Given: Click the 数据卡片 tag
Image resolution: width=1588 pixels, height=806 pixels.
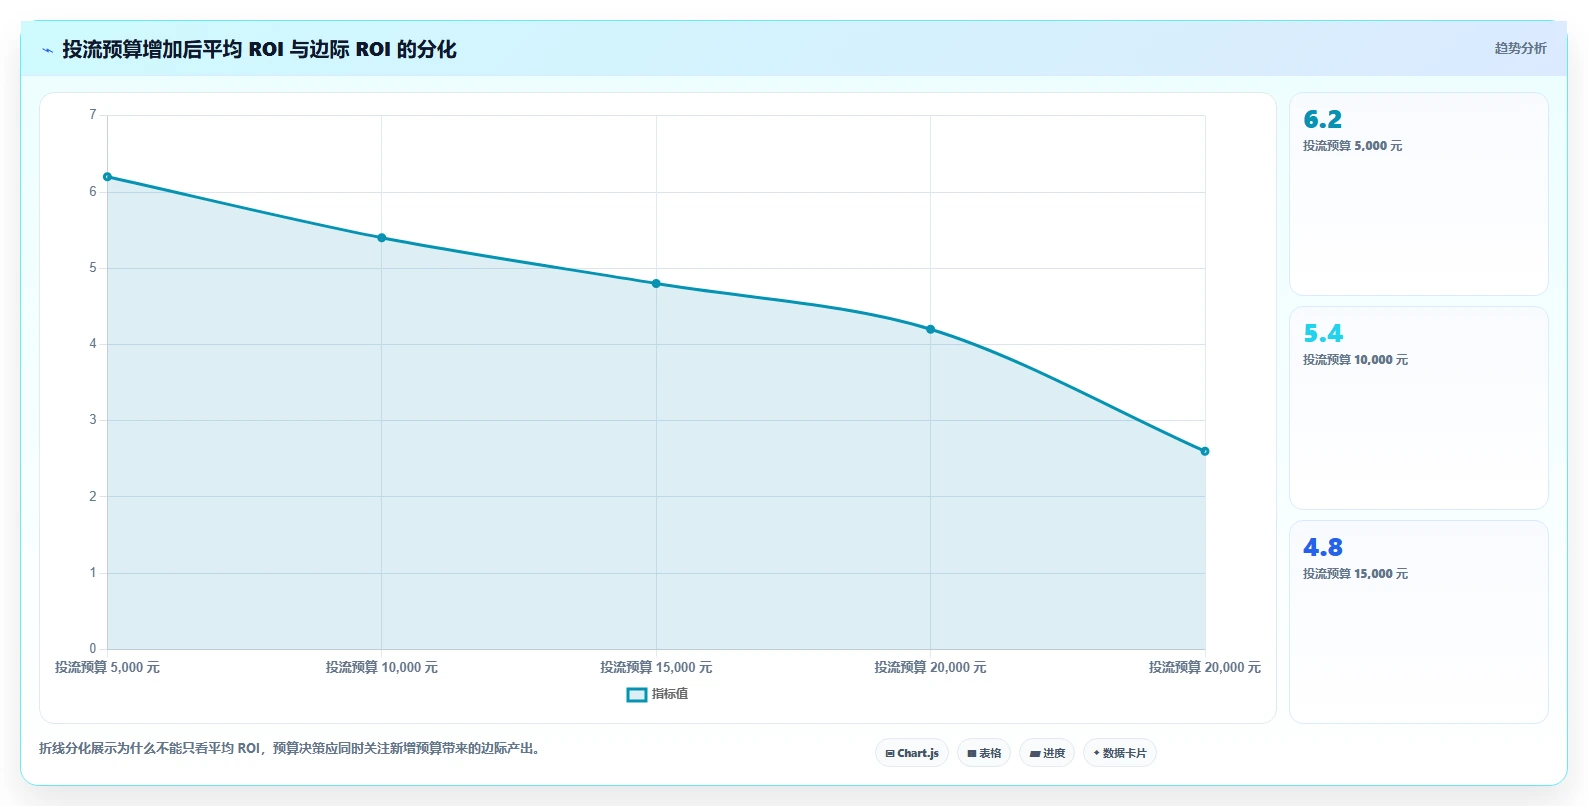Looking at the screenshot, I should (x=1120, y=753).
